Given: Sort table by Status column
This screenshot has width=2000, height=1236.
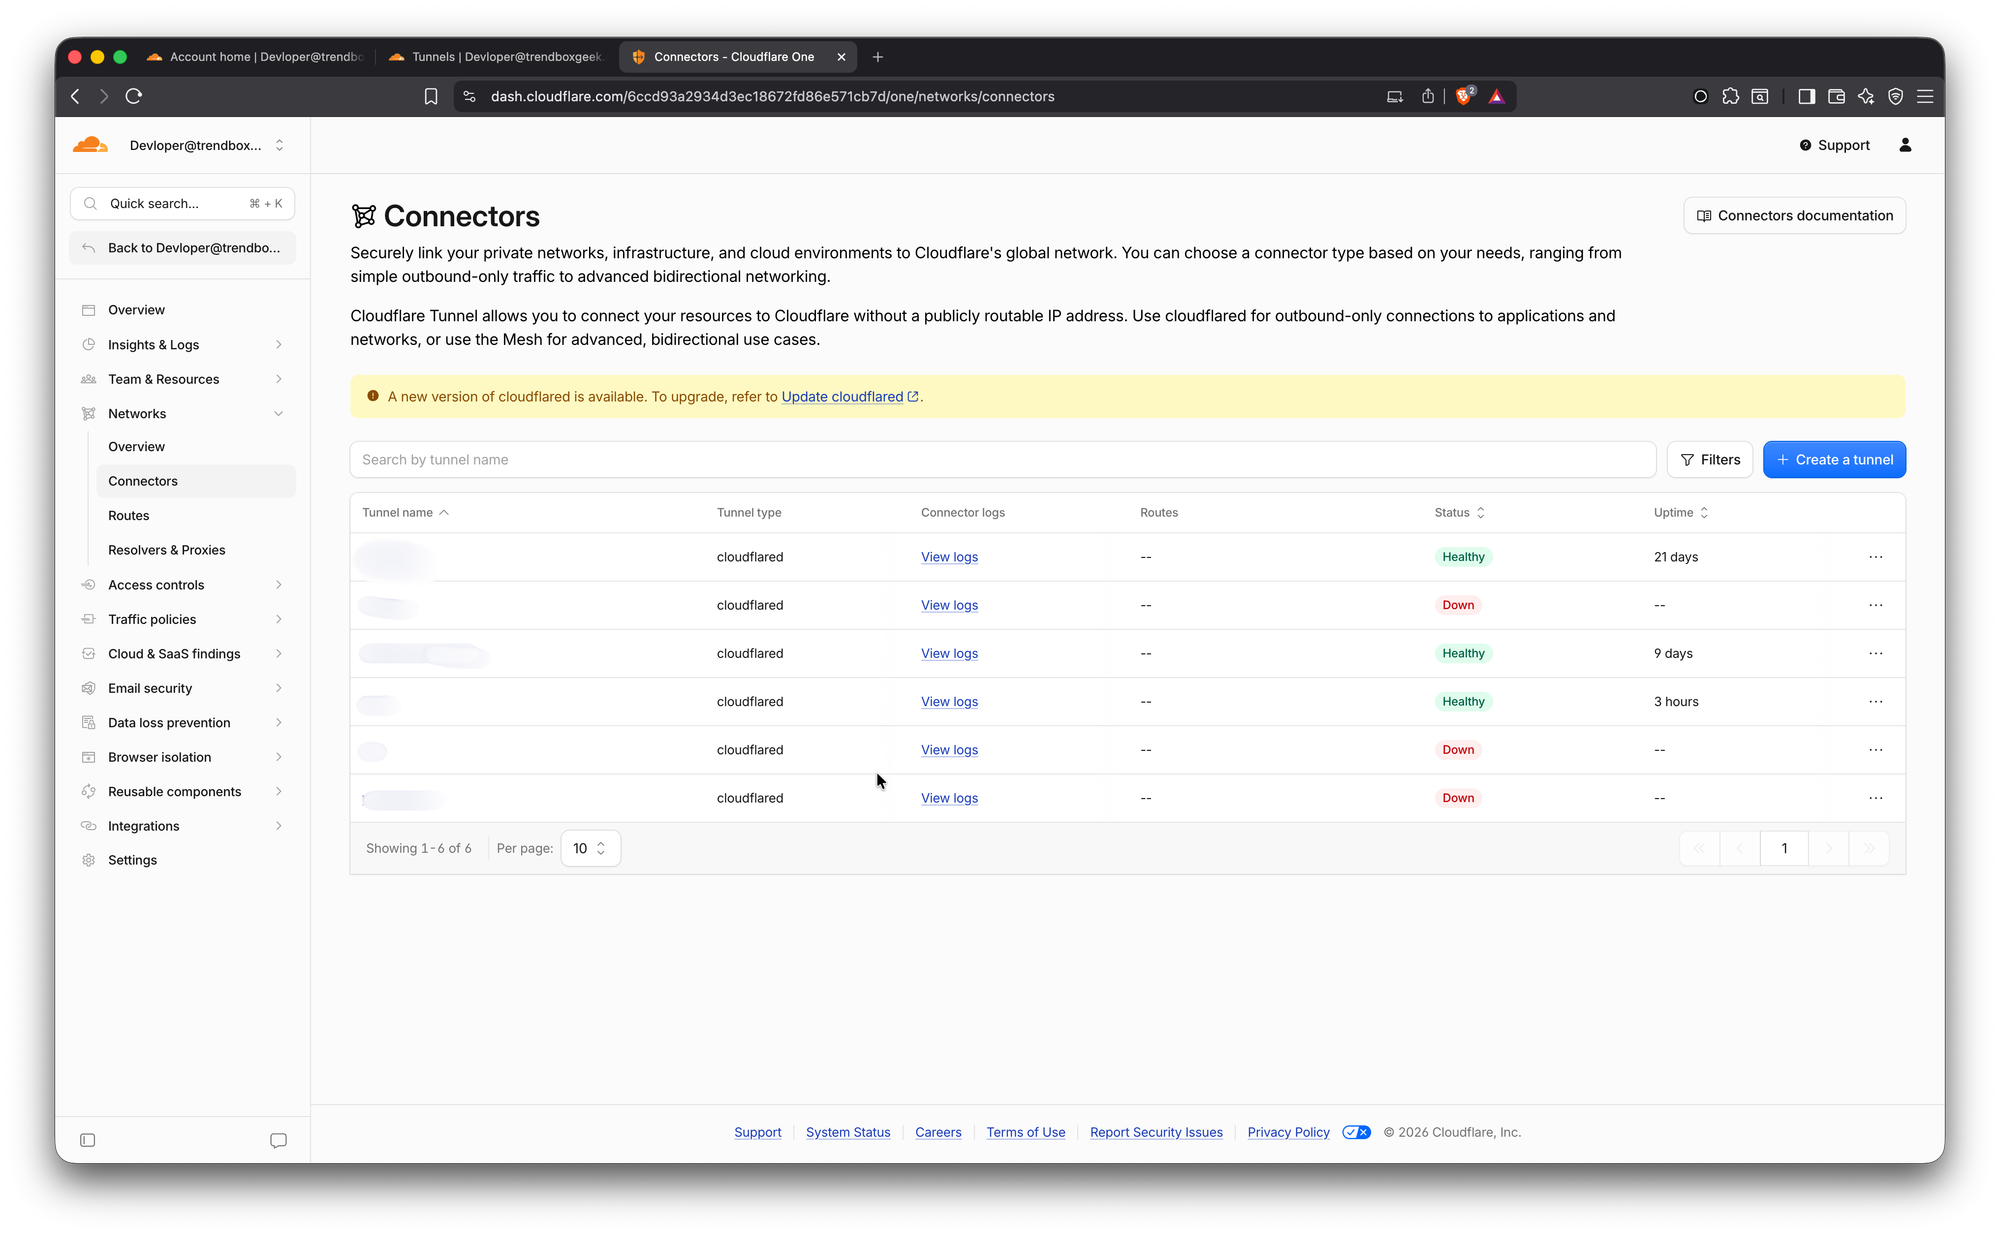Looking at the screenshot, I should click(1459, 512).
